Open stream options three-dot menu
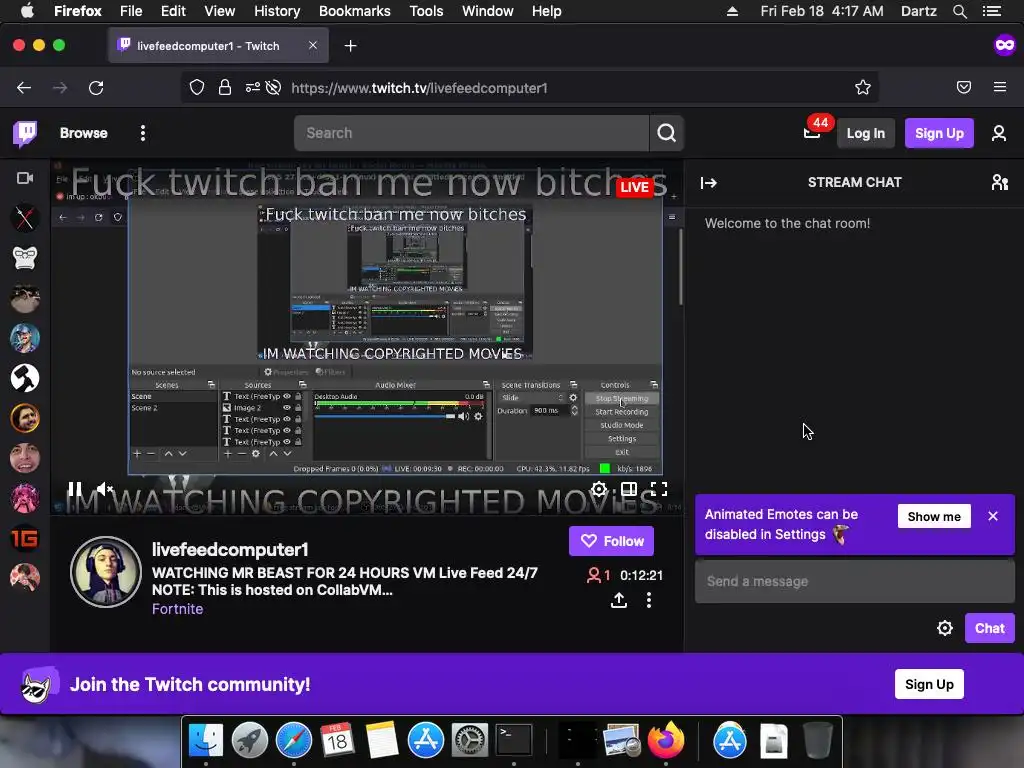This screenshot has height=768, width=1024. click(648, 600)
